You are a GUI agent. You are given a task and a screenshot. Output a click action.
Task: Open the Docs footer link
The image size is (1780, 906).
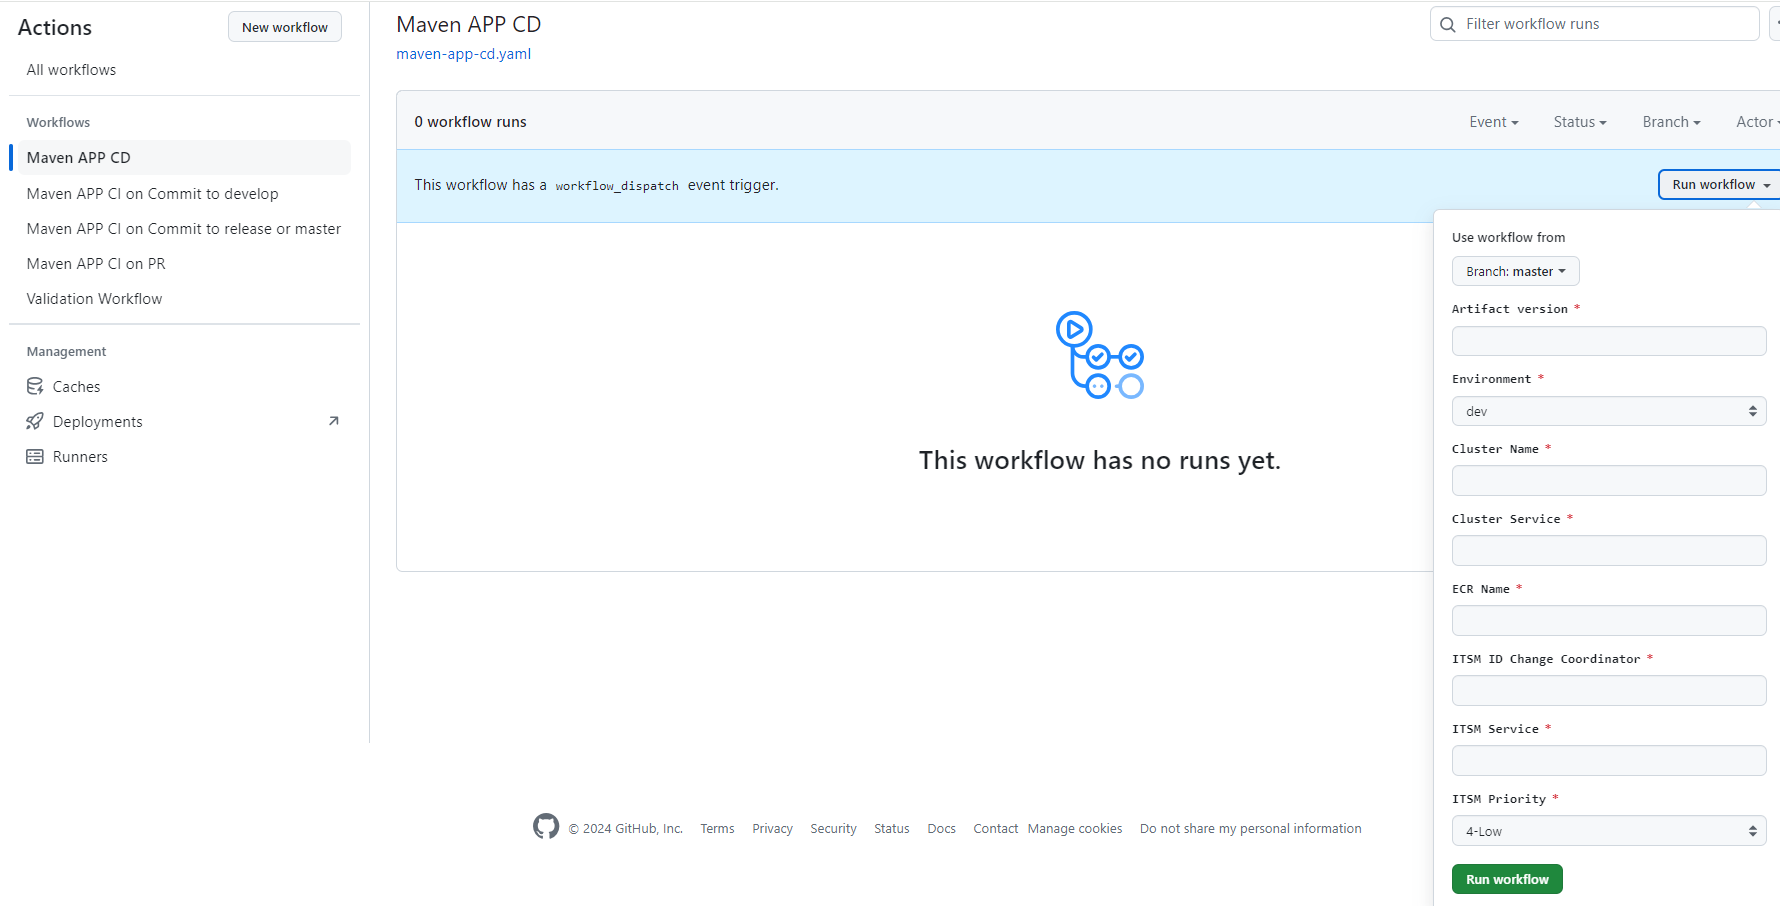(941, 829)
